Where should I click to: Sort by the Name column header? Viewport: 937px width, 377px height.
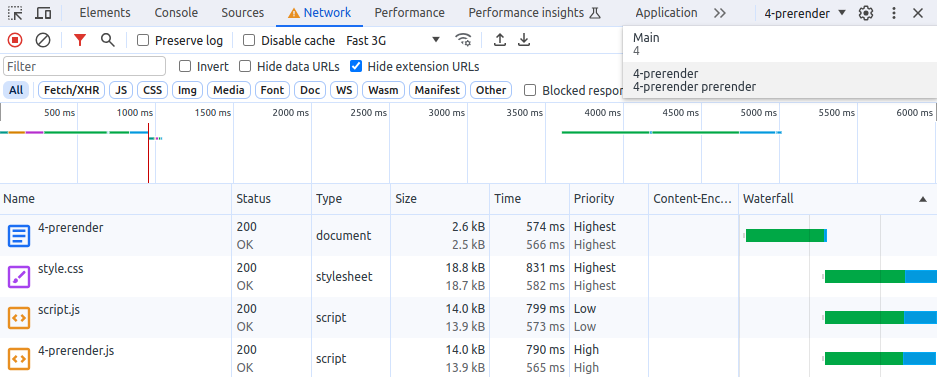click(116, 199)
